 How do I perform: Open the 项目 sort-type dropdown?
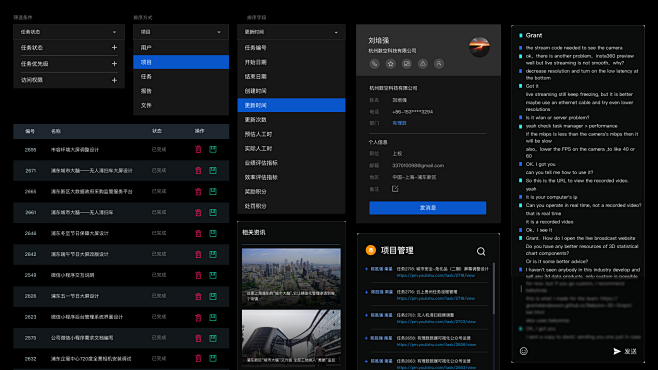coord(181,32)
